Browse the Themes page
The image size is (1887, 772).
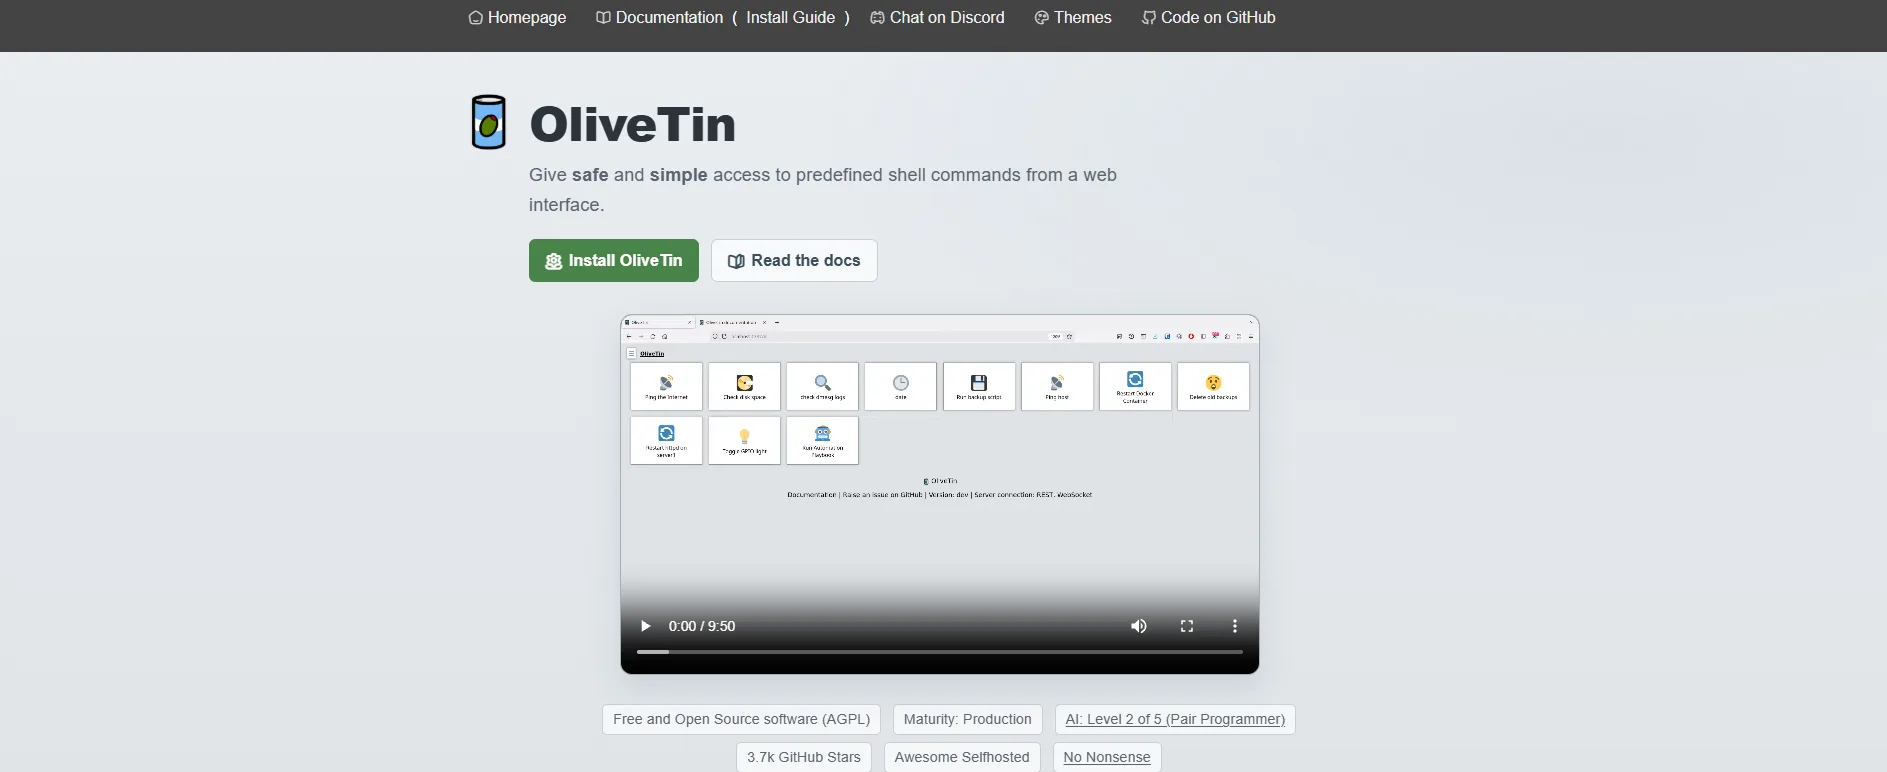1072,18
